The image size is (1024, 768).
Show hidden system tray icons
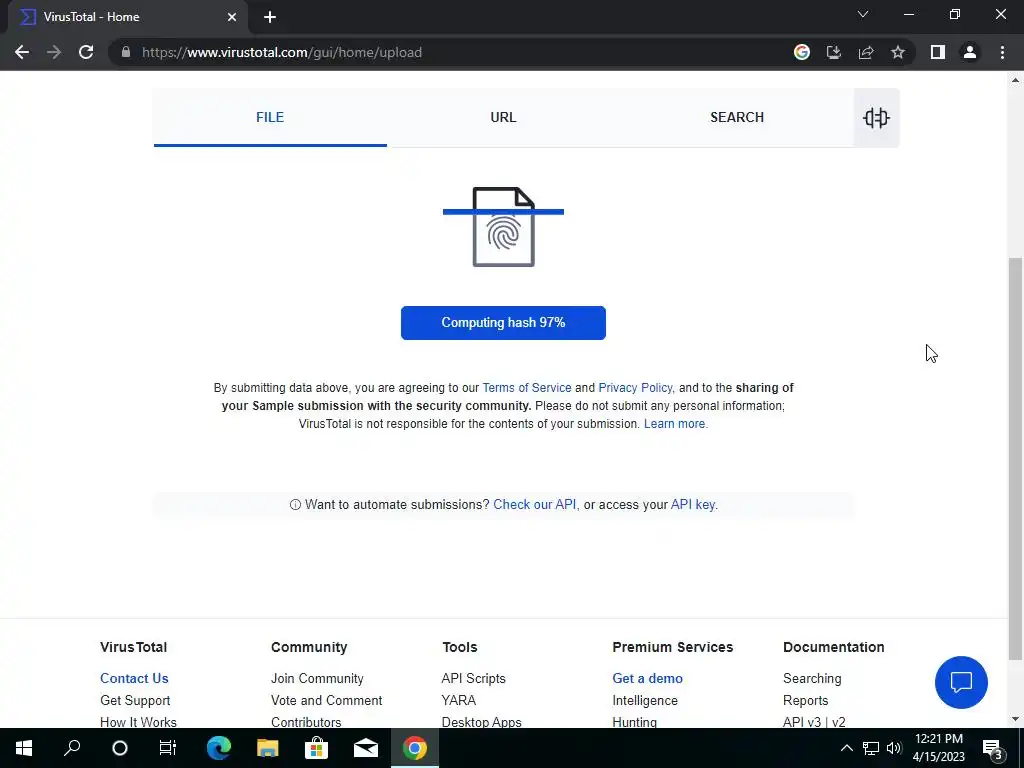(x=846, y=748)
